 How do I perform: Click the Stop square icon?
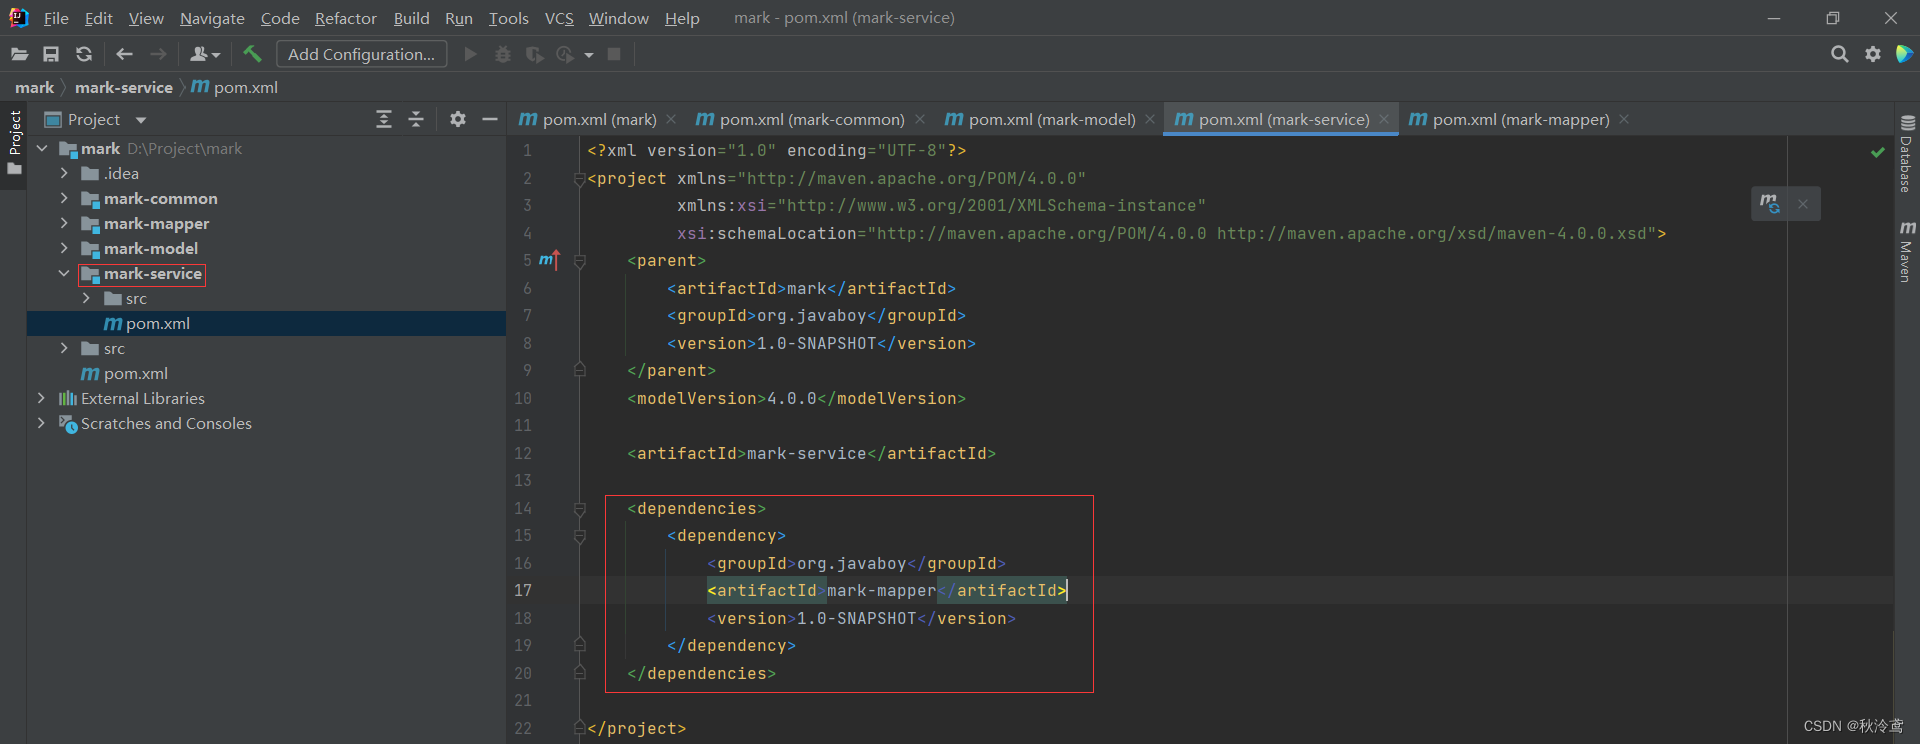614,54
